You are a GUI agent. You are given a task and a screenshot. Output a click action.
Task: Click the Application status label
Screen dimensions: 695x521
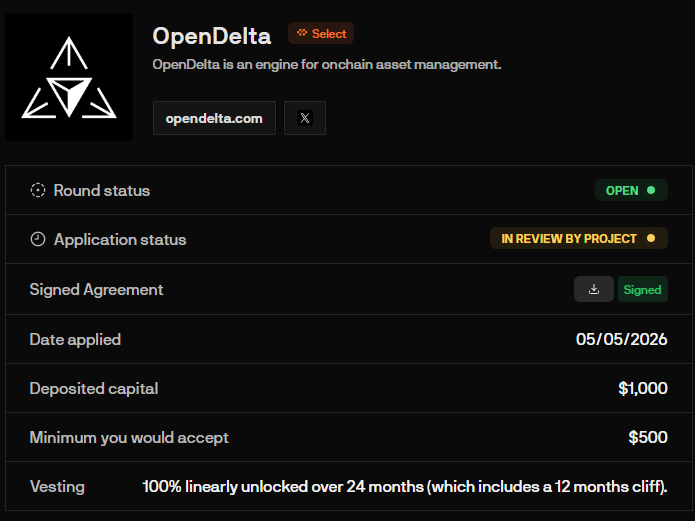point(120,239)
